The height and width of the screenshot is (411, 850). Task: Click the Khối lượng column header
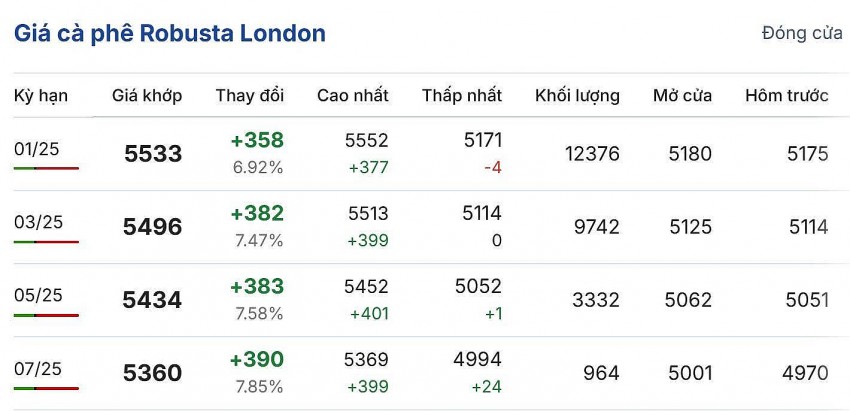[577, 96]
